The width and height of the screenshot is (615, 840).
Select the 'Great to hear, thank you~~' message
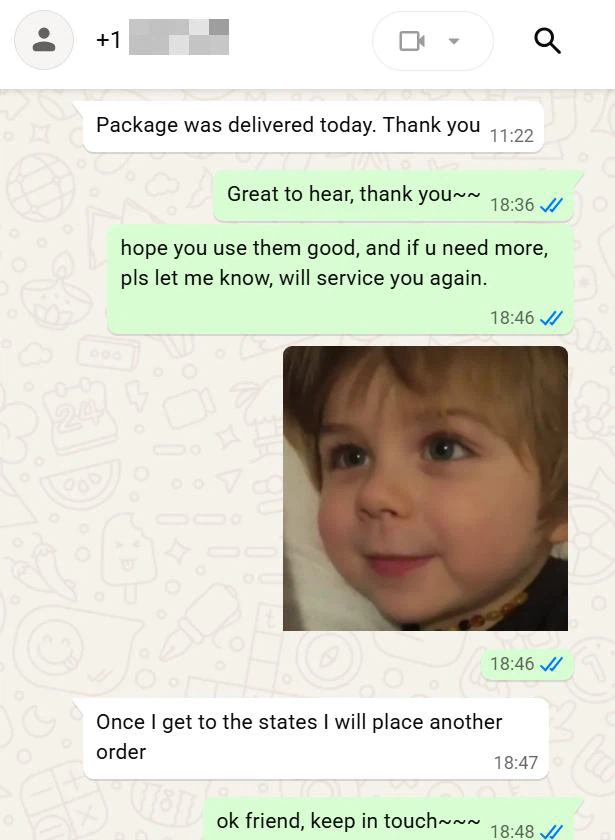coord(393,196)
